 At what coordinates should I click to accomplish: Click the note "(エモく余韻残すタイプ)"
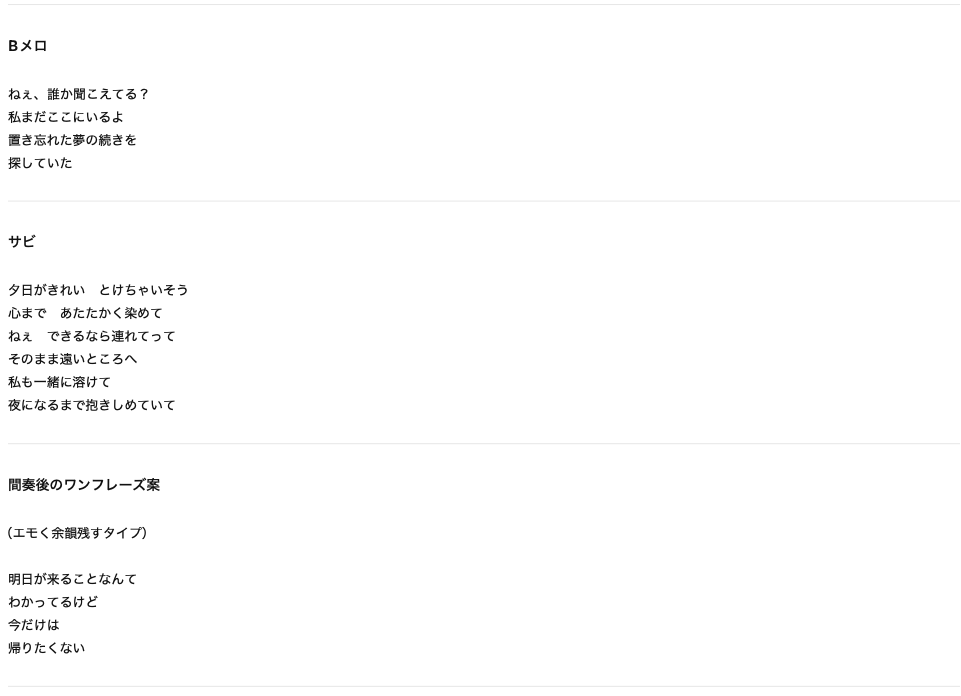[x=77, y=533]
